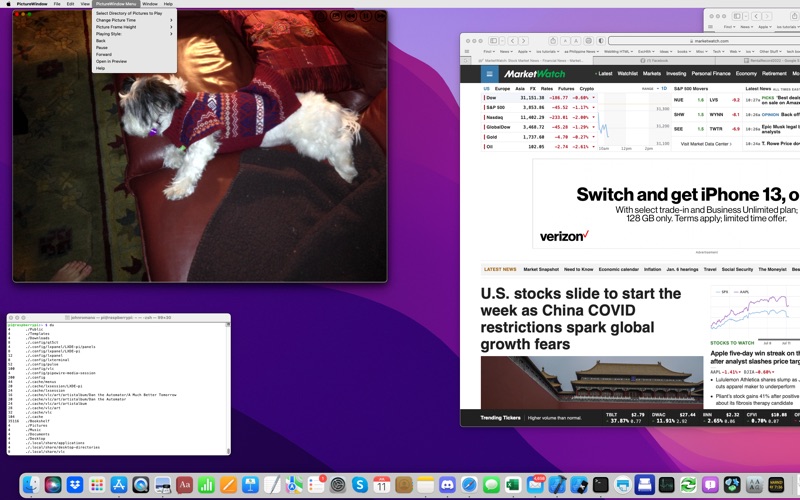Open Calendar showing date 11
Viewport: 800px width, 500px height.
pos(382,484)
